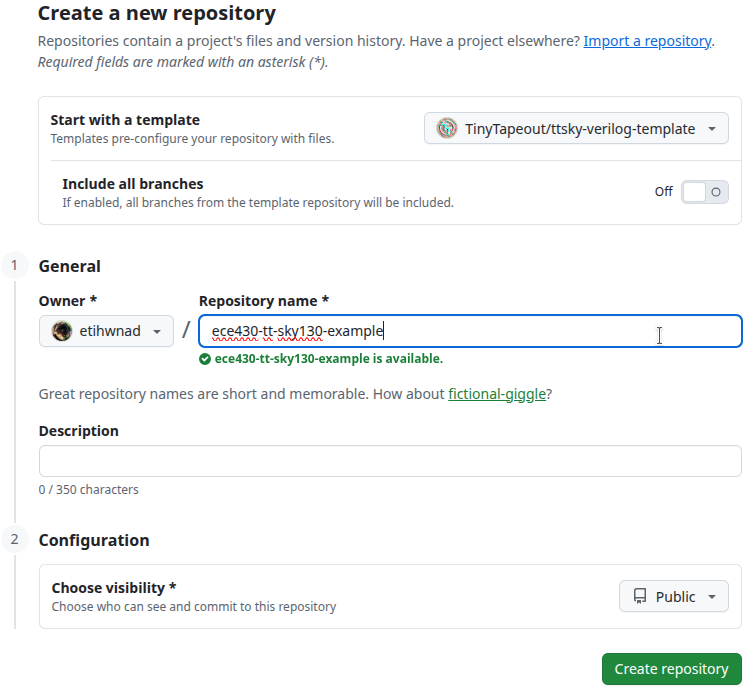This screenshot has height=692, width=747.
Task: Use the suggested fictional-giggle name link
Action: [497, 394]
